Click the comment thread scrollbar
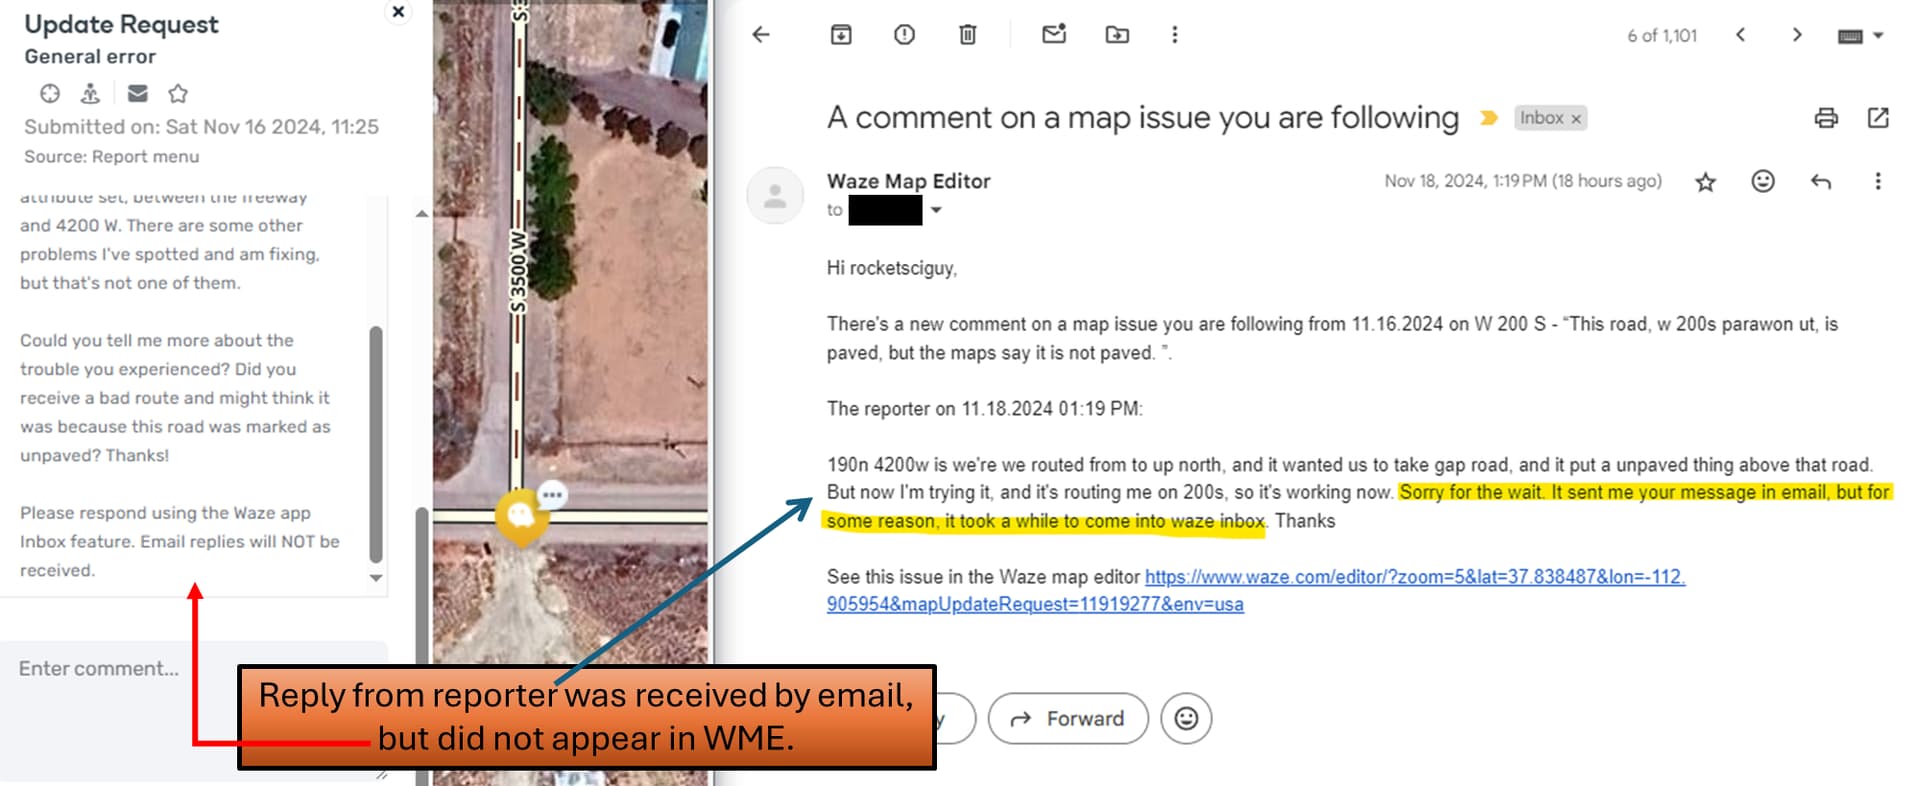The image size is (1920, 786). (376, 445)
